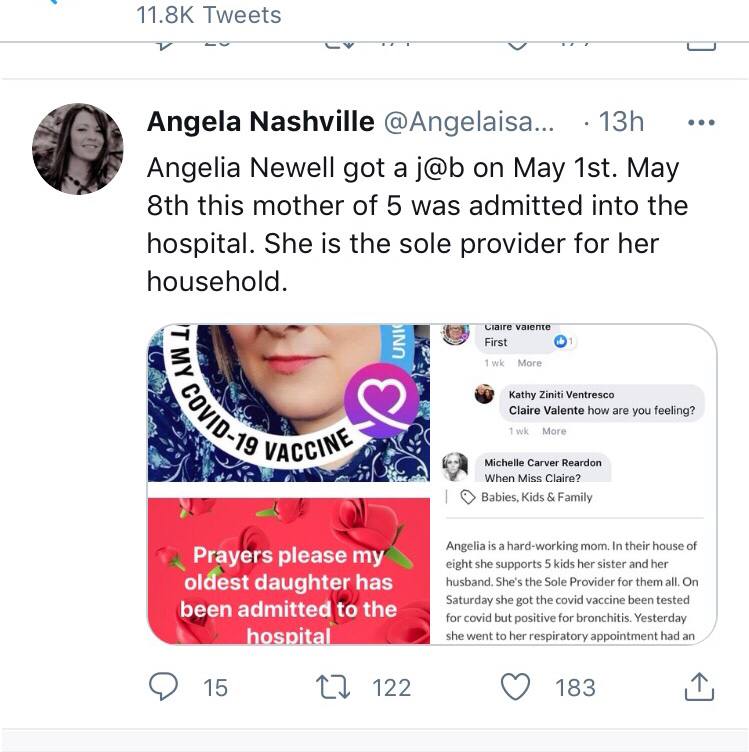This screenshot has height=752, width=749.
Task: Retweet the Angela Nashville tweet
Action: coord(333,687)
